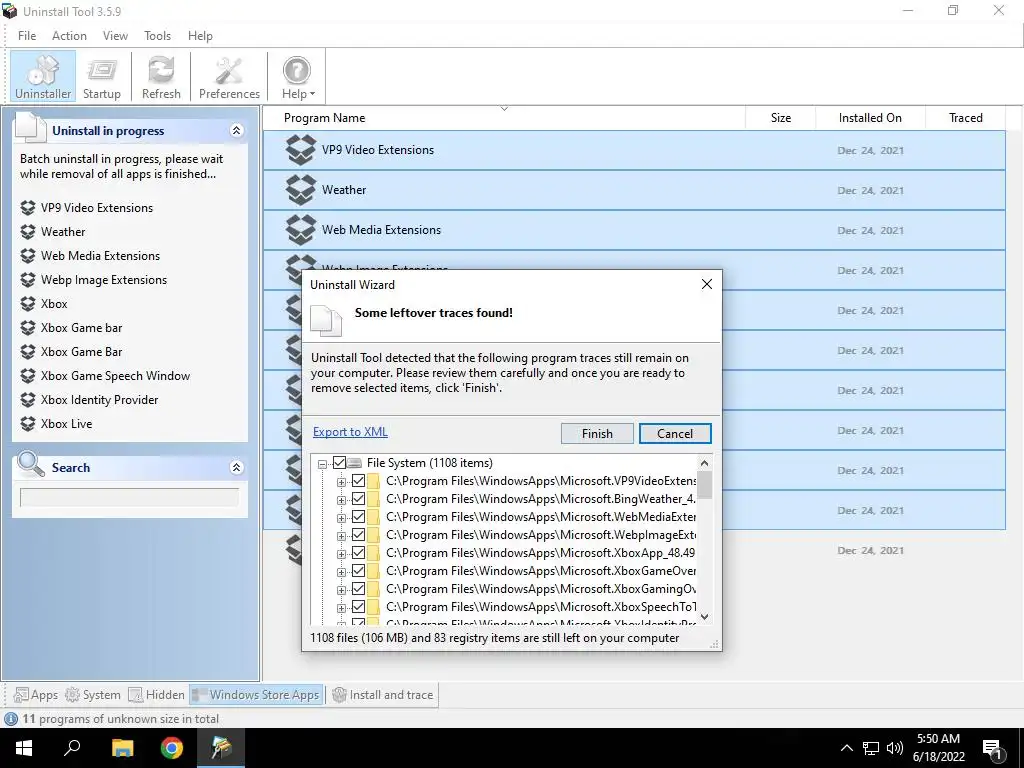Expand the WebpImageExtension folder node

[x=341, y=536]
